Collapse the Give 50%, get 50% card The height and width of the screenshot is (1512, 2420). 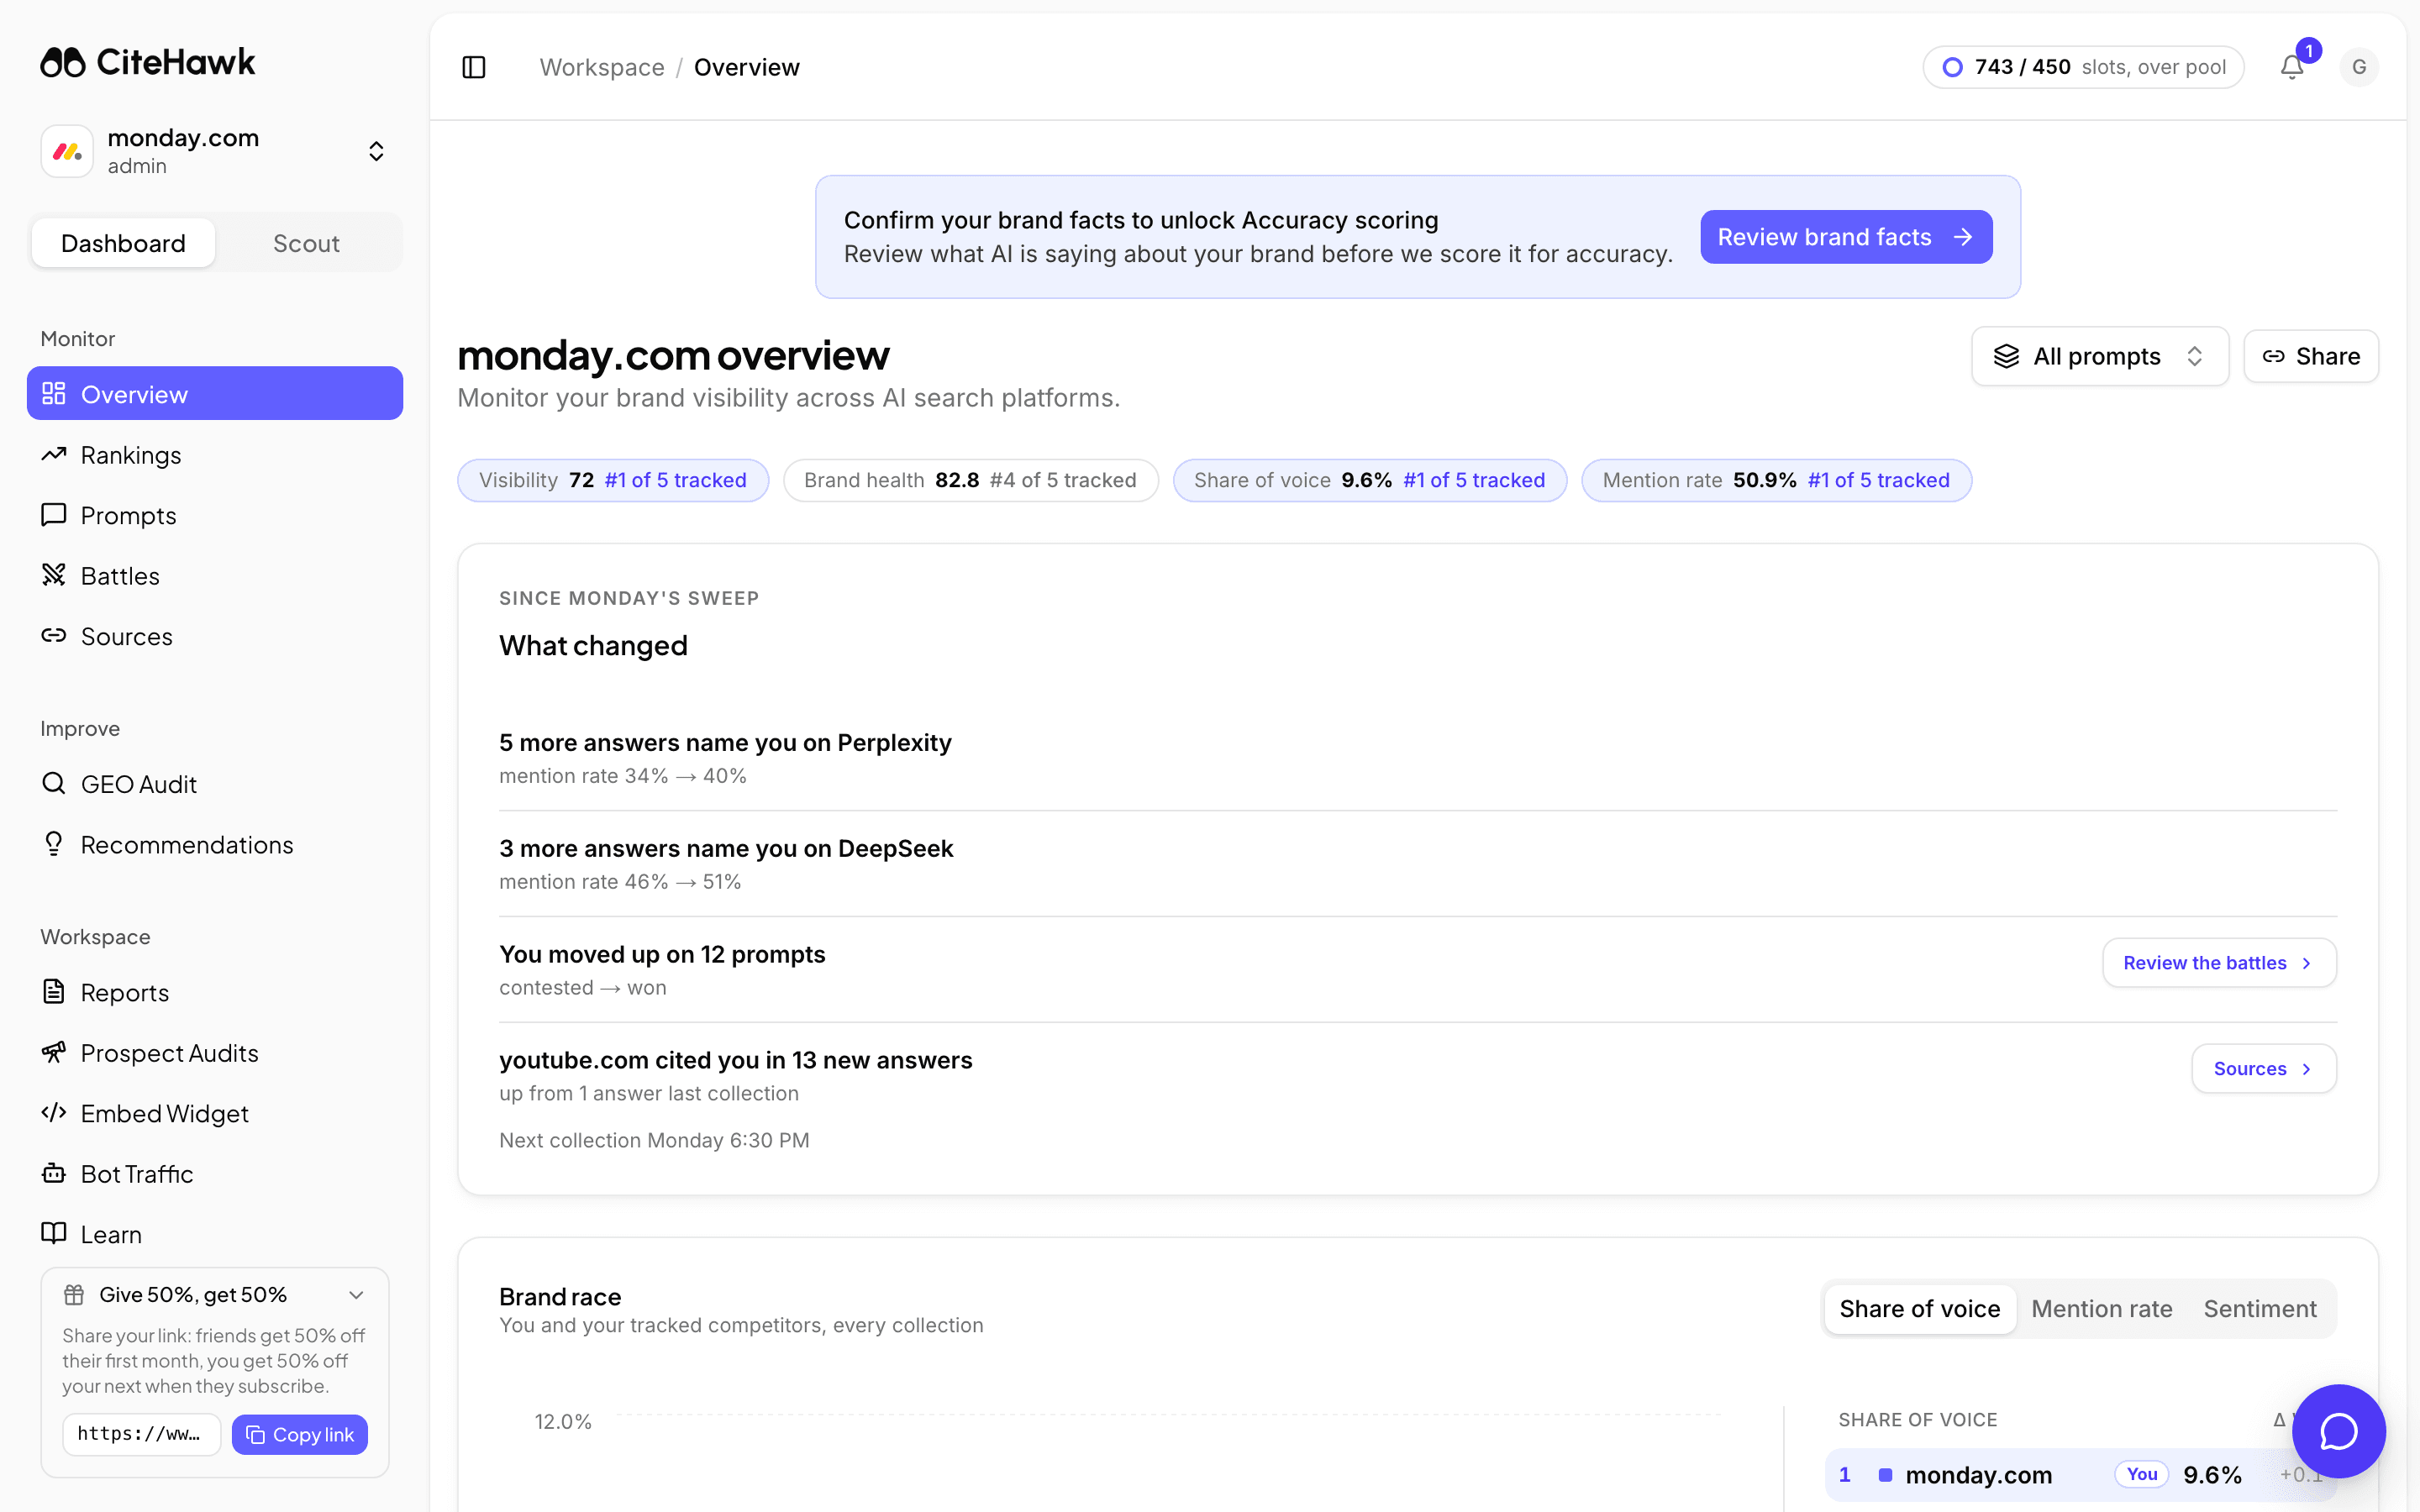click(356, 1295)
